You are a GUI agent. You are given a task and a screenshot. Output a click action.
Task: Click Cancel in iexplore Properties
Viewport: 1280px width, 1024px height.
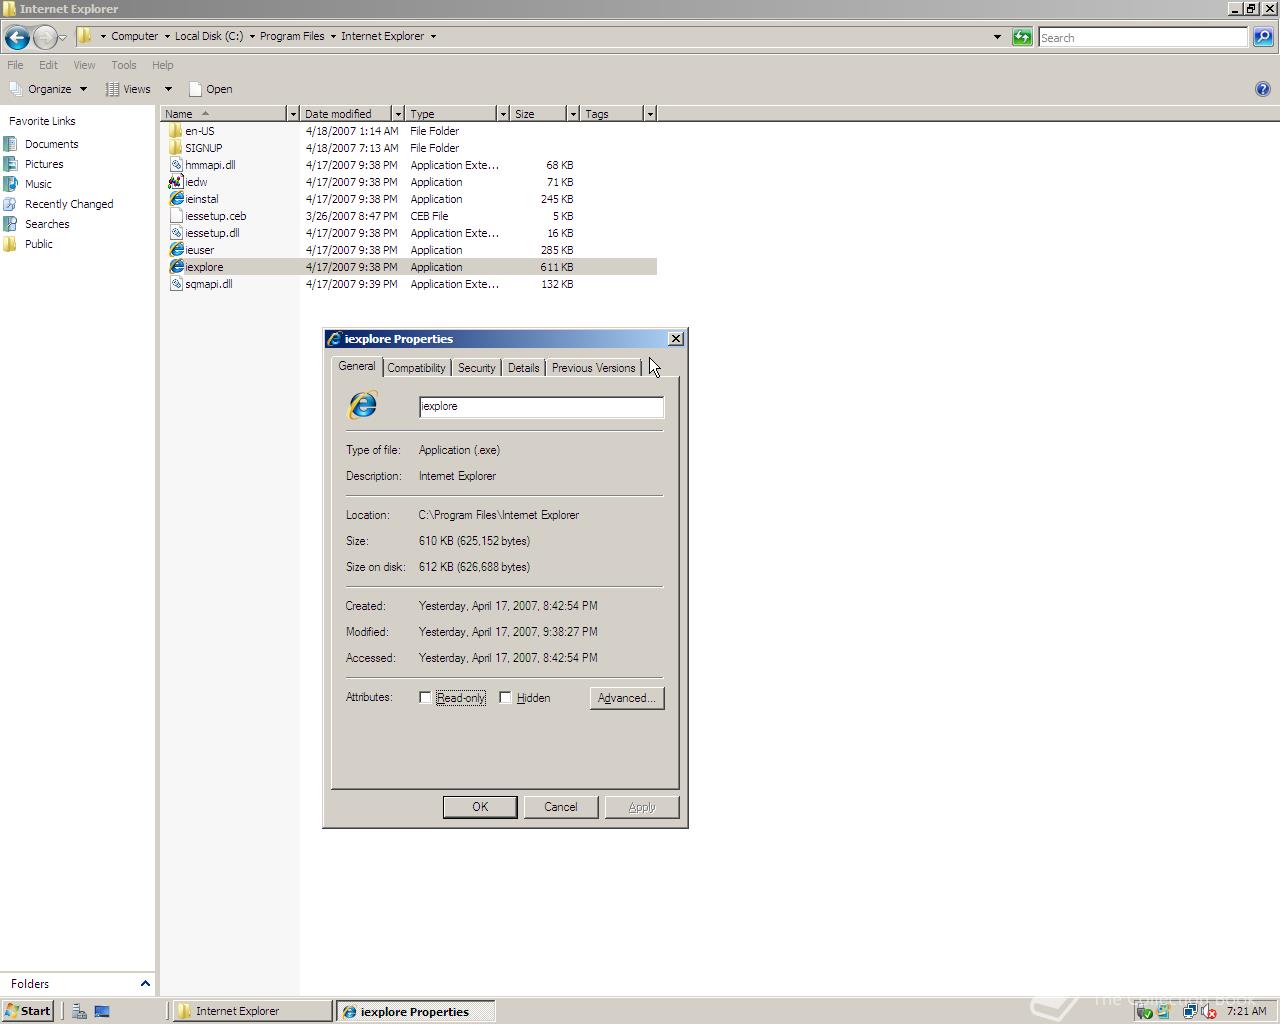click(560, 807)
